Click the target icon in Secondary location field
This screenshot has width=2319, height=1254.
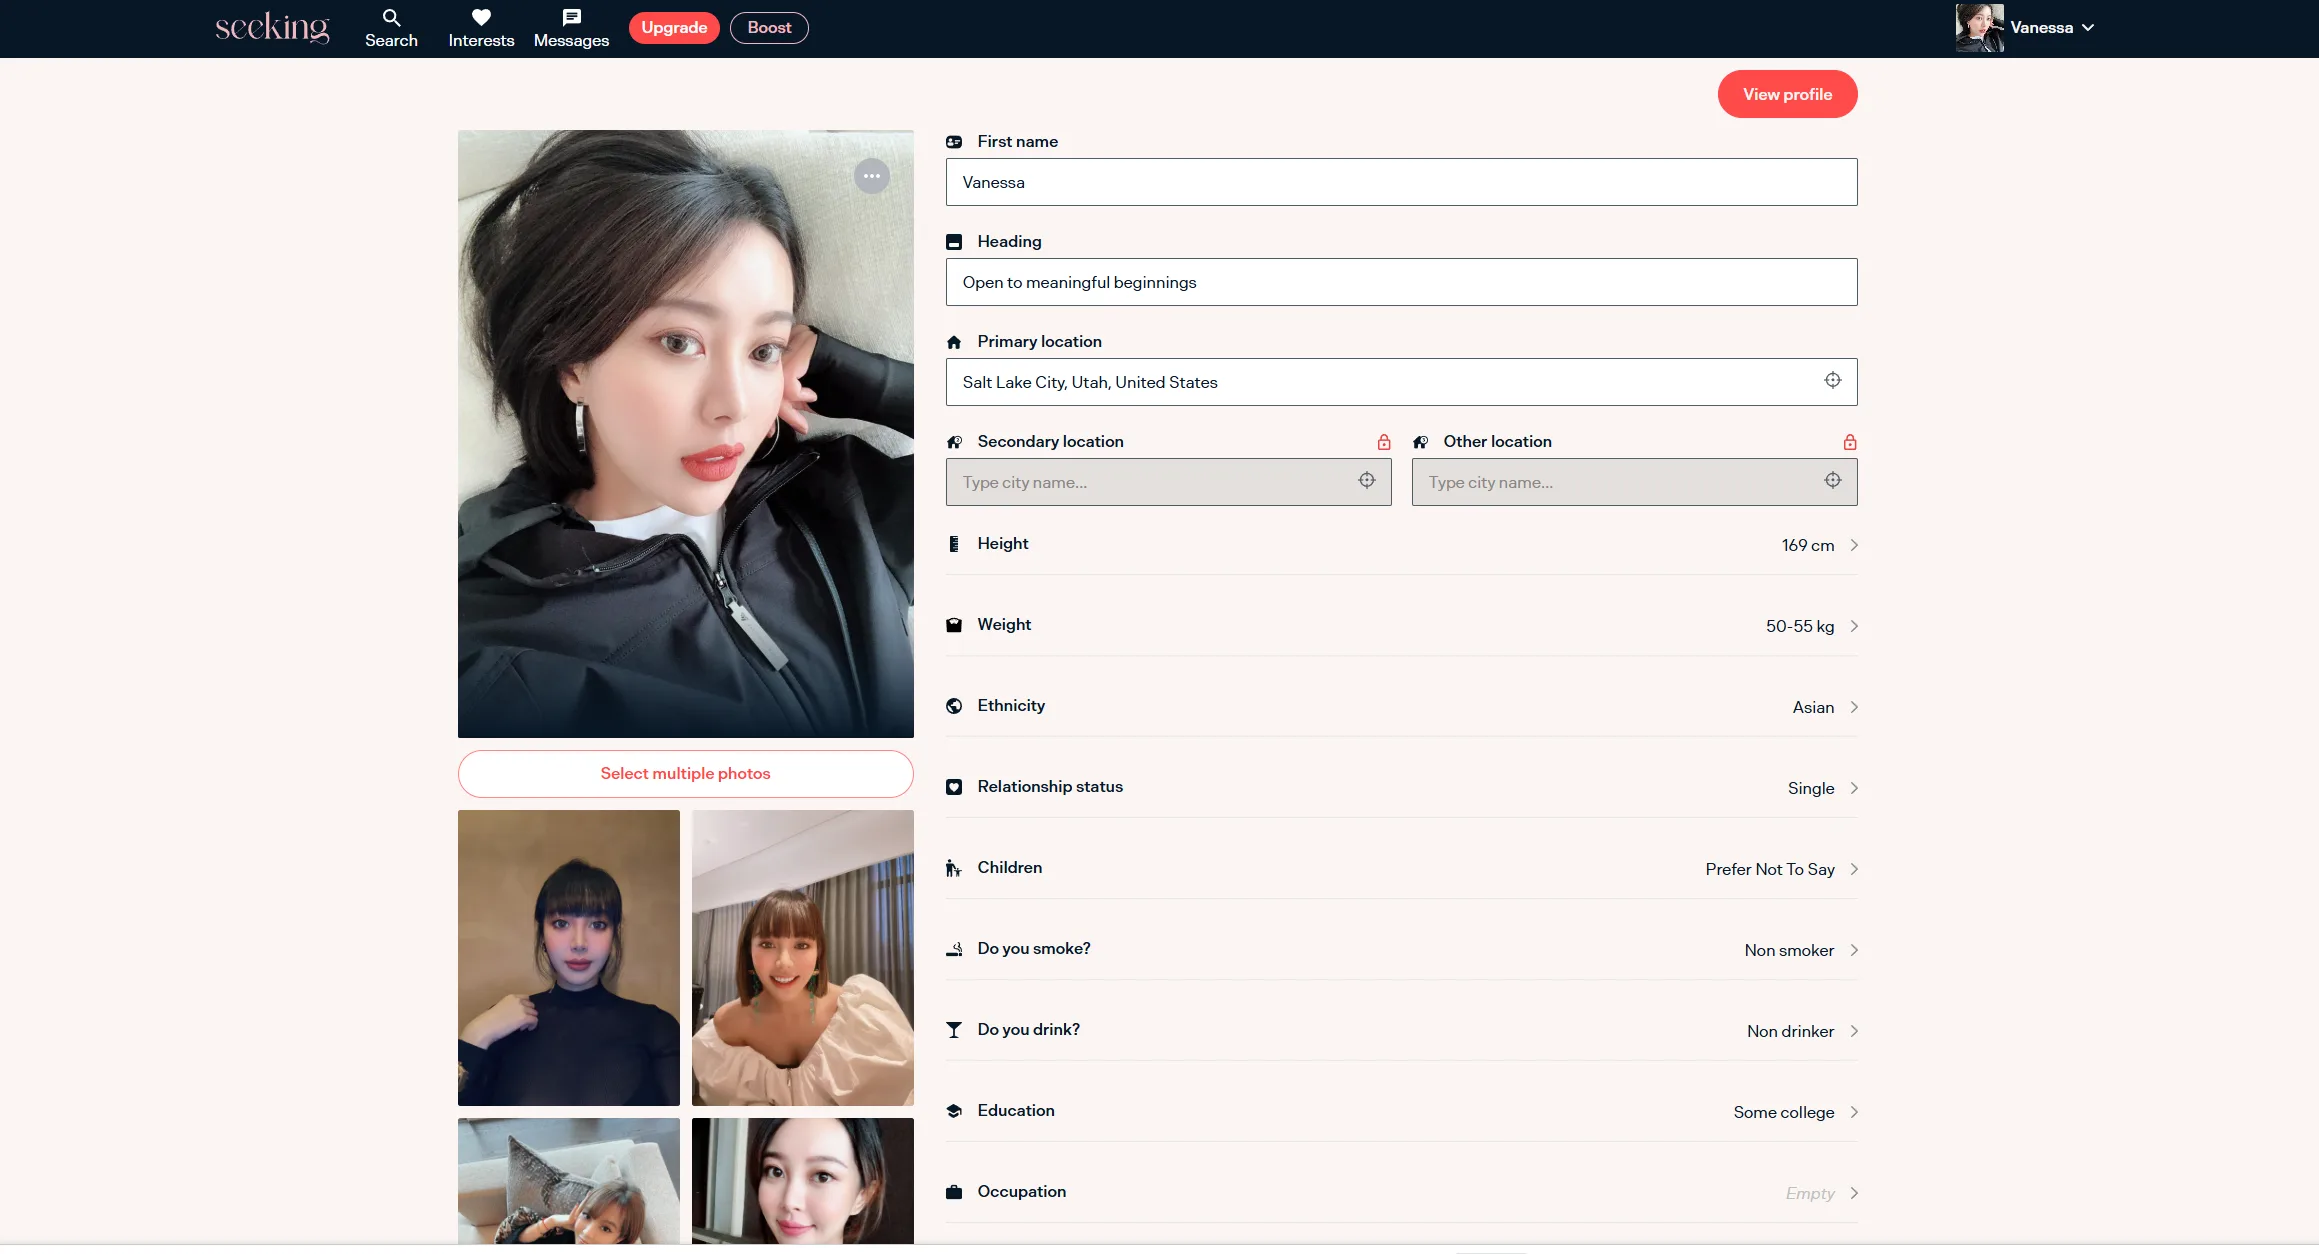point(1367,481)
